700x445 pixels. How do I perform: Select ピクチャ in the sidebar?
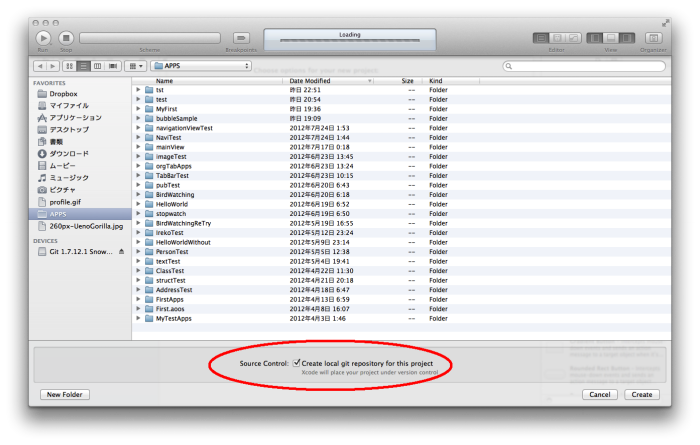pos(80,190)
